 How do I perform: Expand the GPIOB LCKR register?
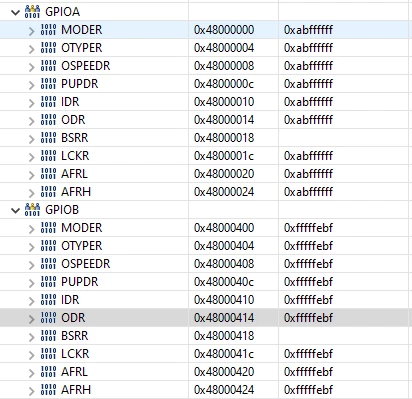(32, 355)
